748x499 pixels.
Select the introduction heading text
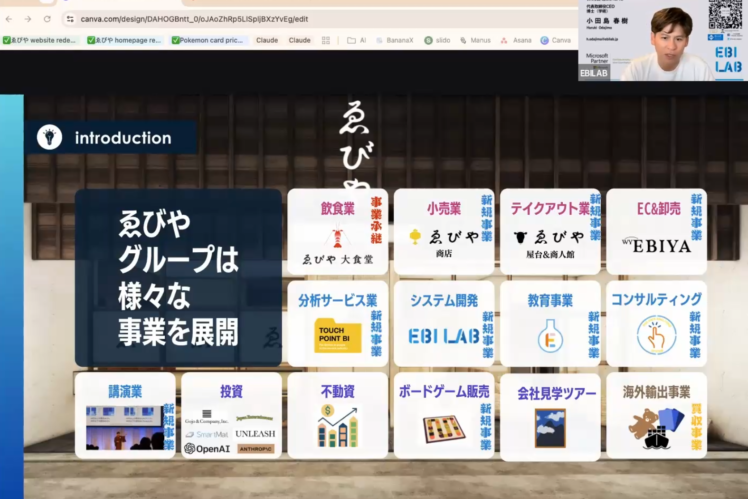point(123,138)
